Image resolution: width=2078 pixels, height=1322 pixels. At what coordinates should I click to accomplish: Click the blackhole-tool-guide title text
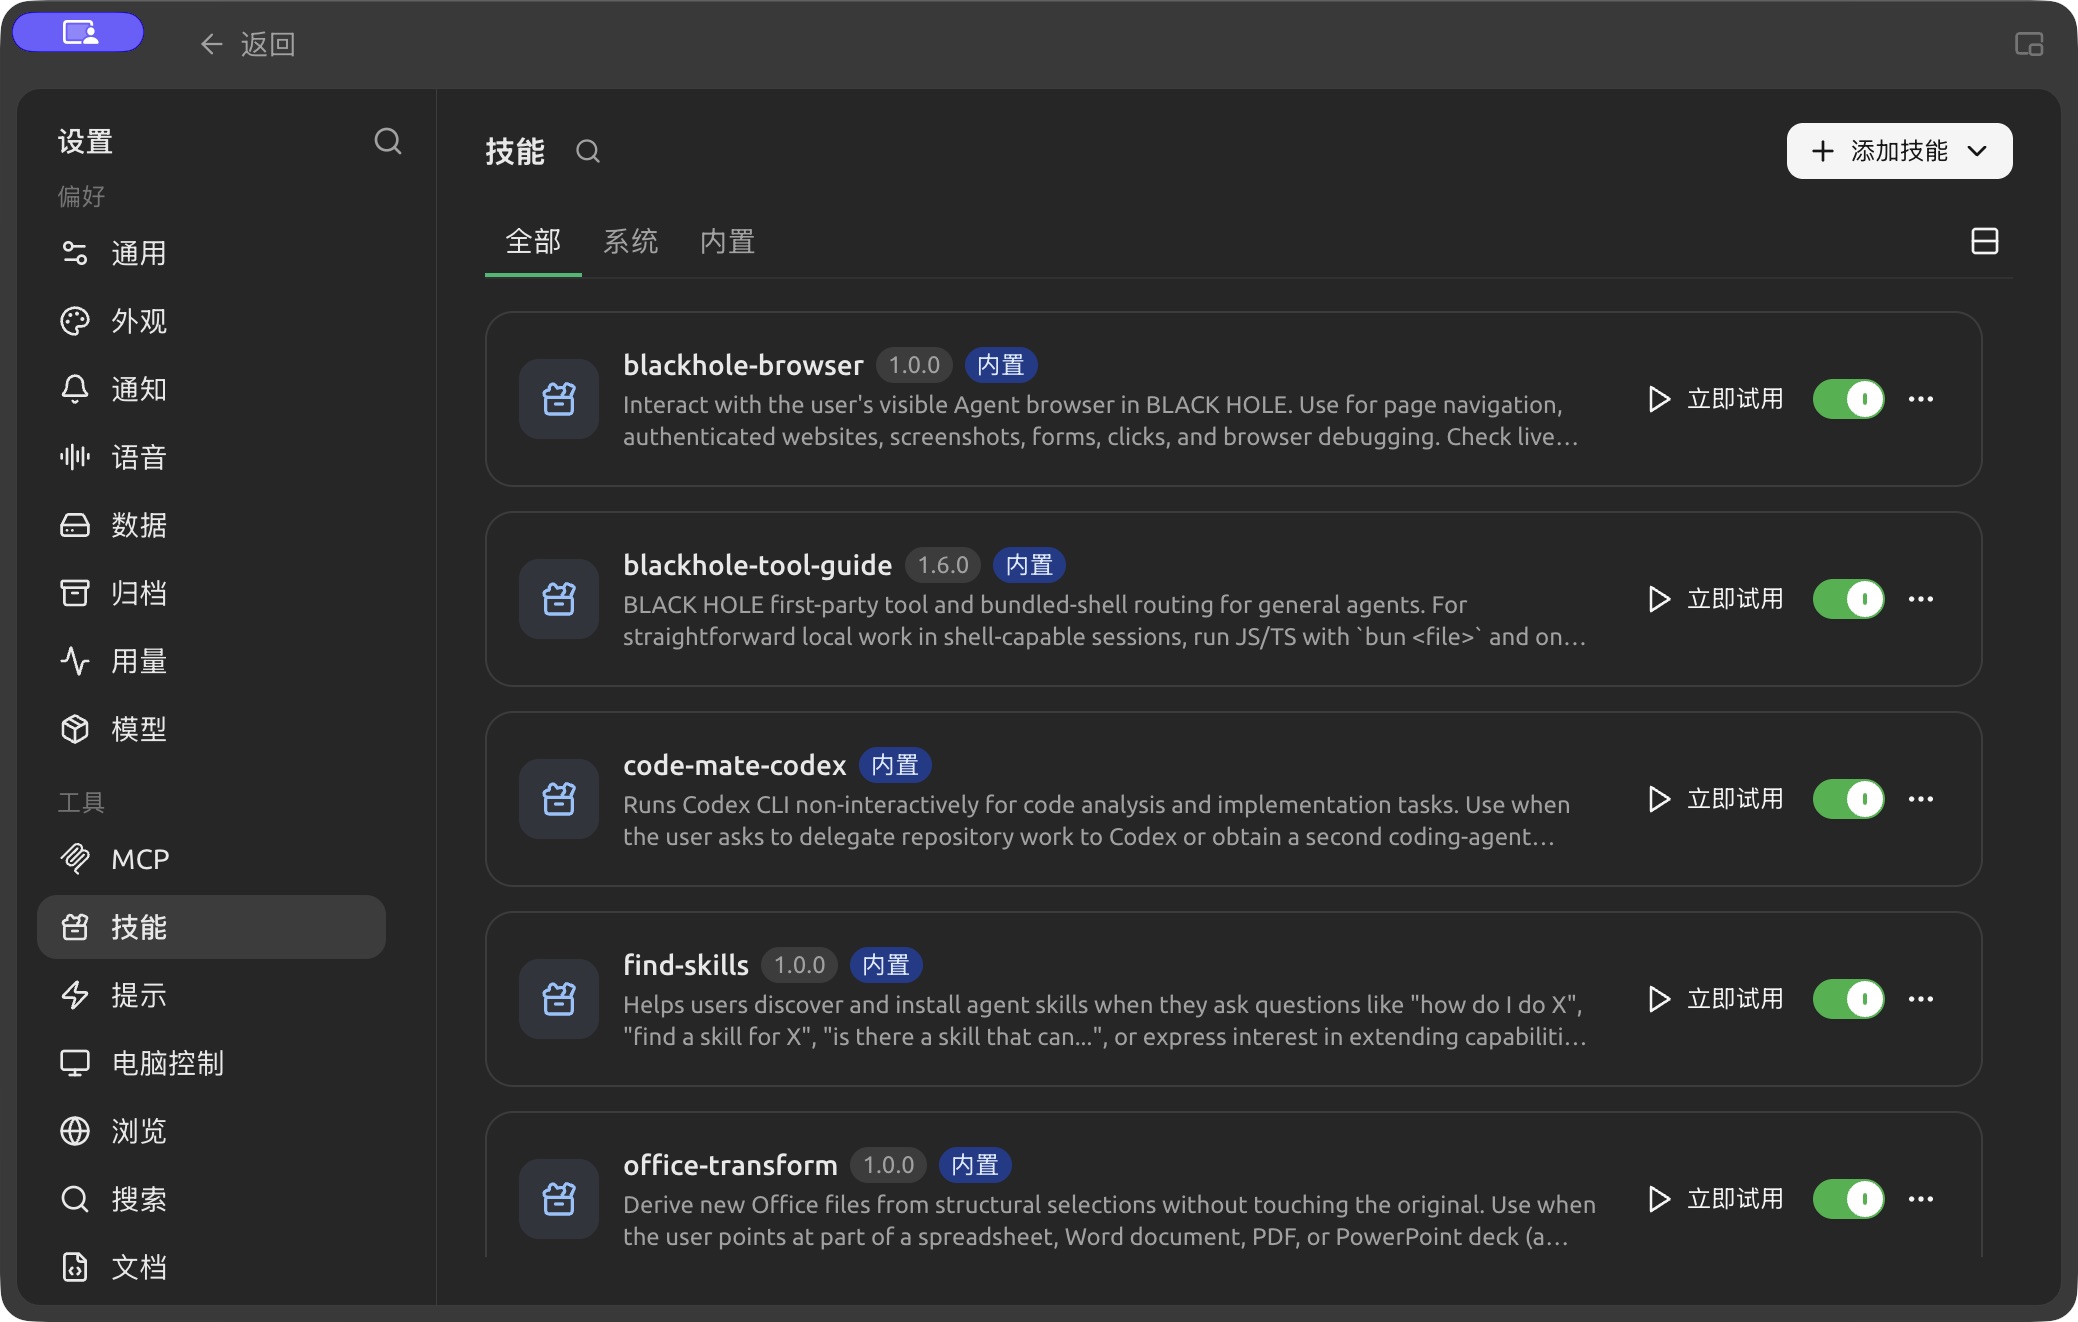757,565
